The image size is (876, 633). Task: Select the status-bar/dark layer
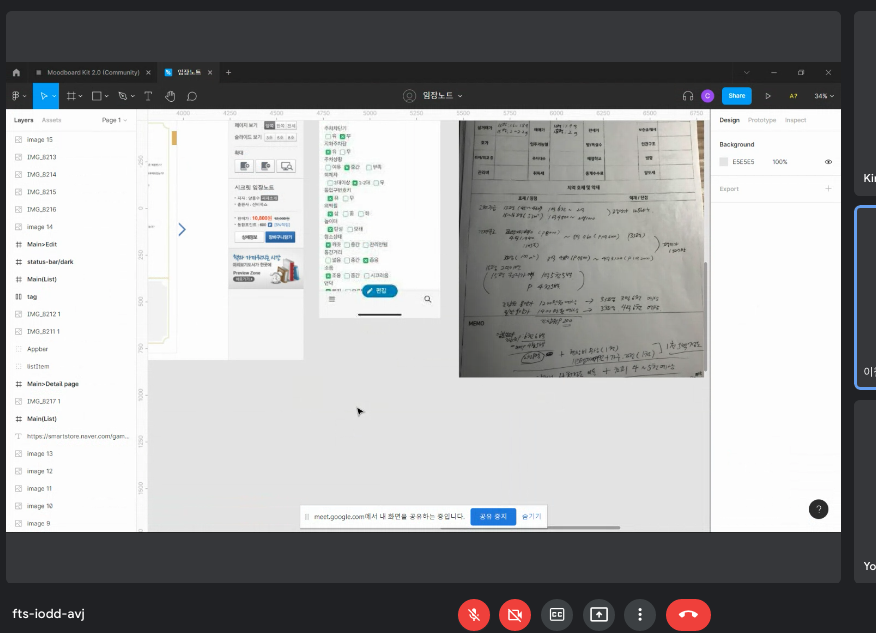72,261
